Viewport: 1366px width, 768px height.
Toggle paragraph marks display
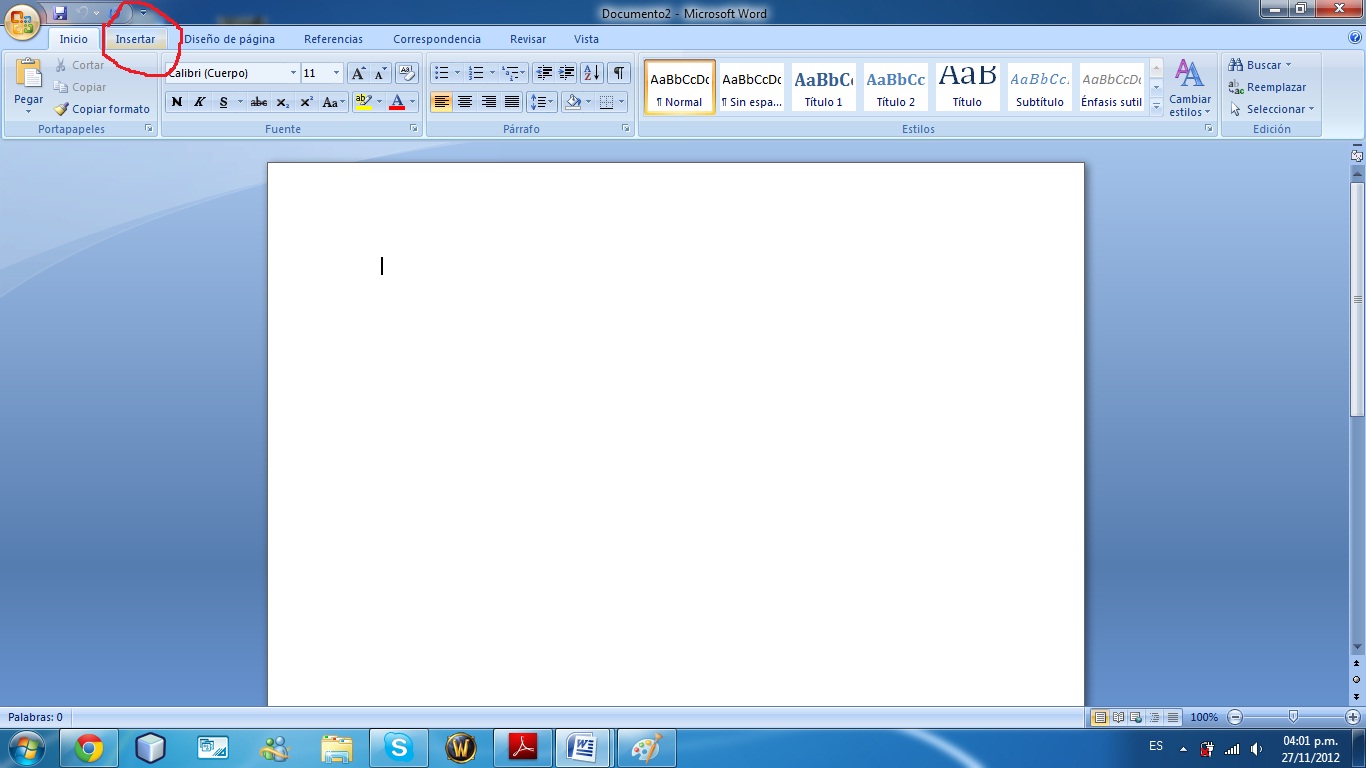pos(618,72)
